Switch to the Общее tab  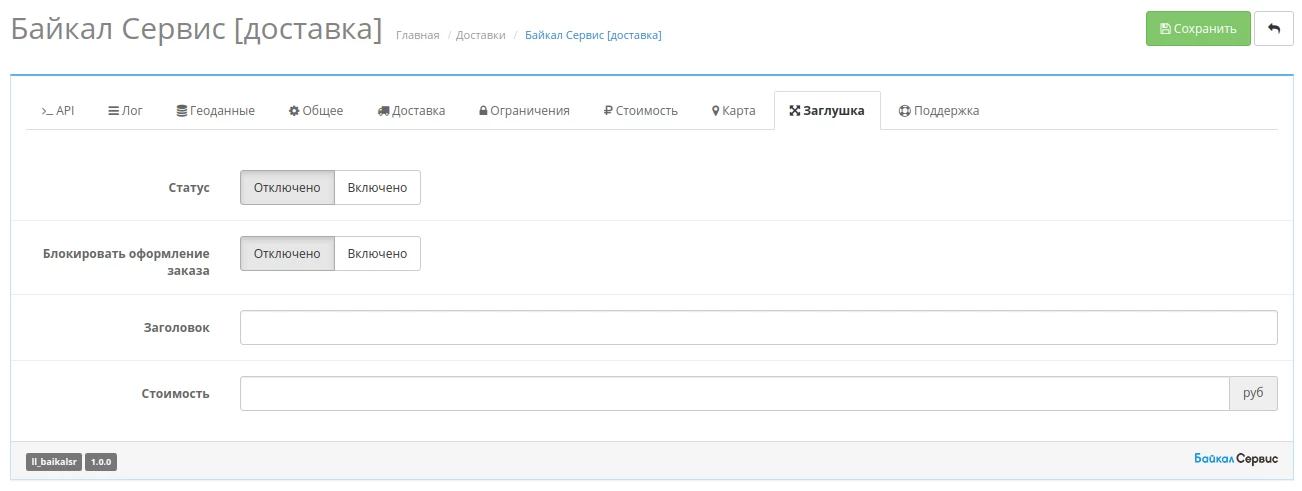click(316, 111)
